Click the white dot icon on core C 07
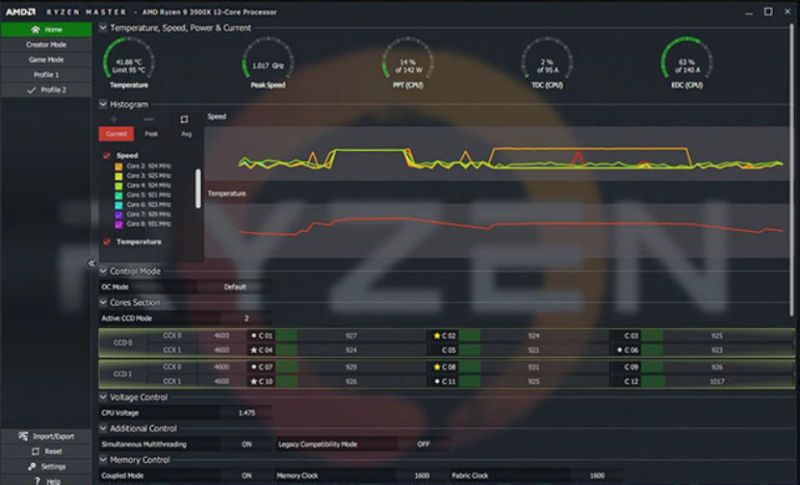The width and height of the screenshot is (800, 485). click(254, 367)
